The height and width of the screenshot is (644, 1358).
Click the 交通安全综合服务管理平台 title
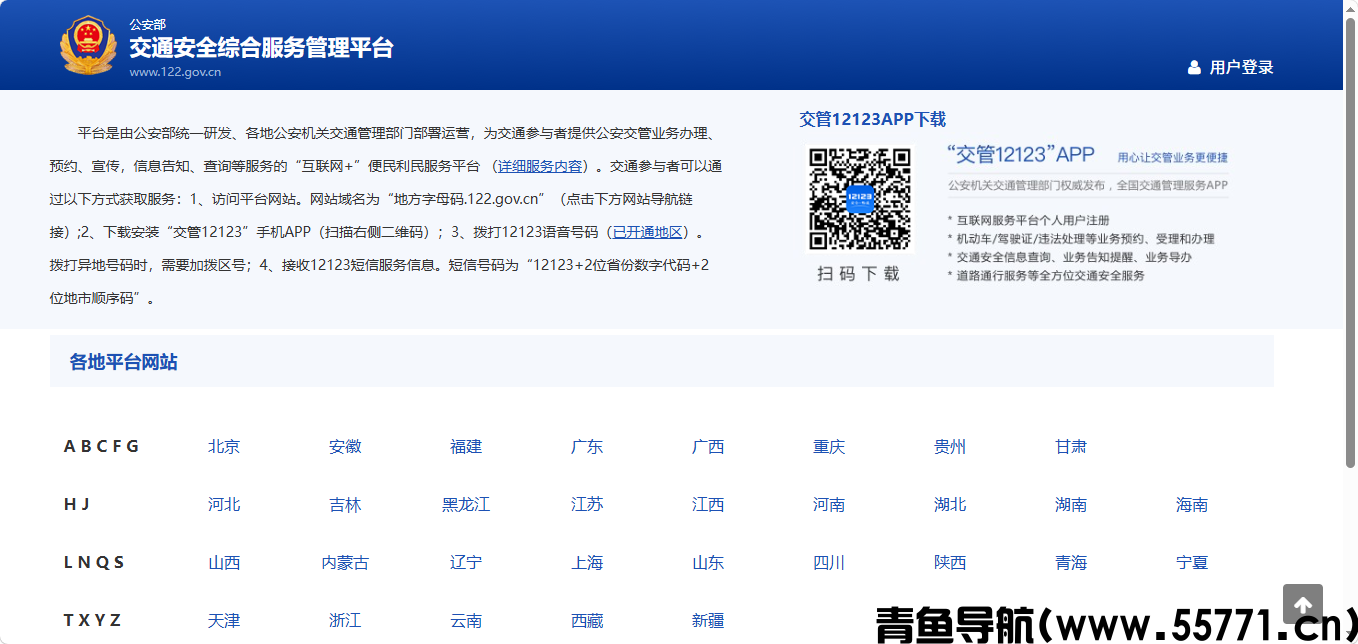pos(261,48)
